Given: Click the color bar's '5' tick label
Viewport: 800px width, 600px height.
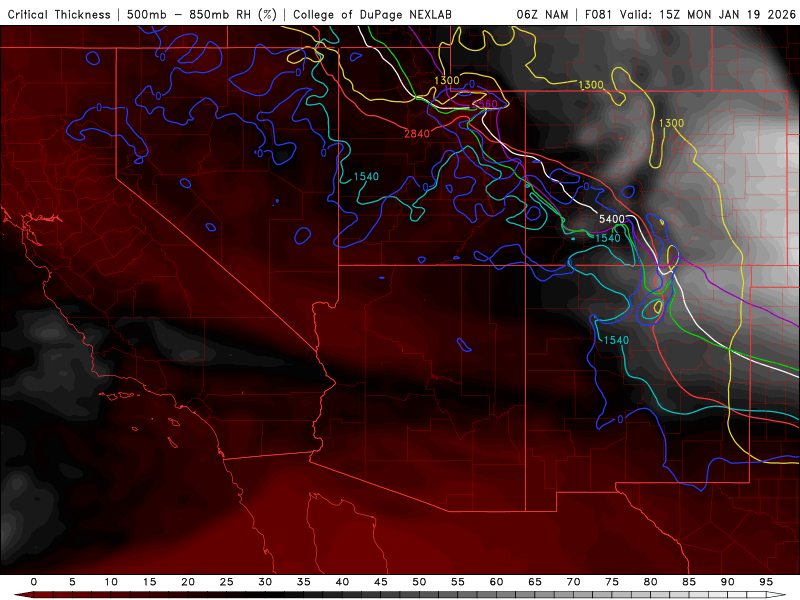Looking at the screenshot, I should click(72, 582).
